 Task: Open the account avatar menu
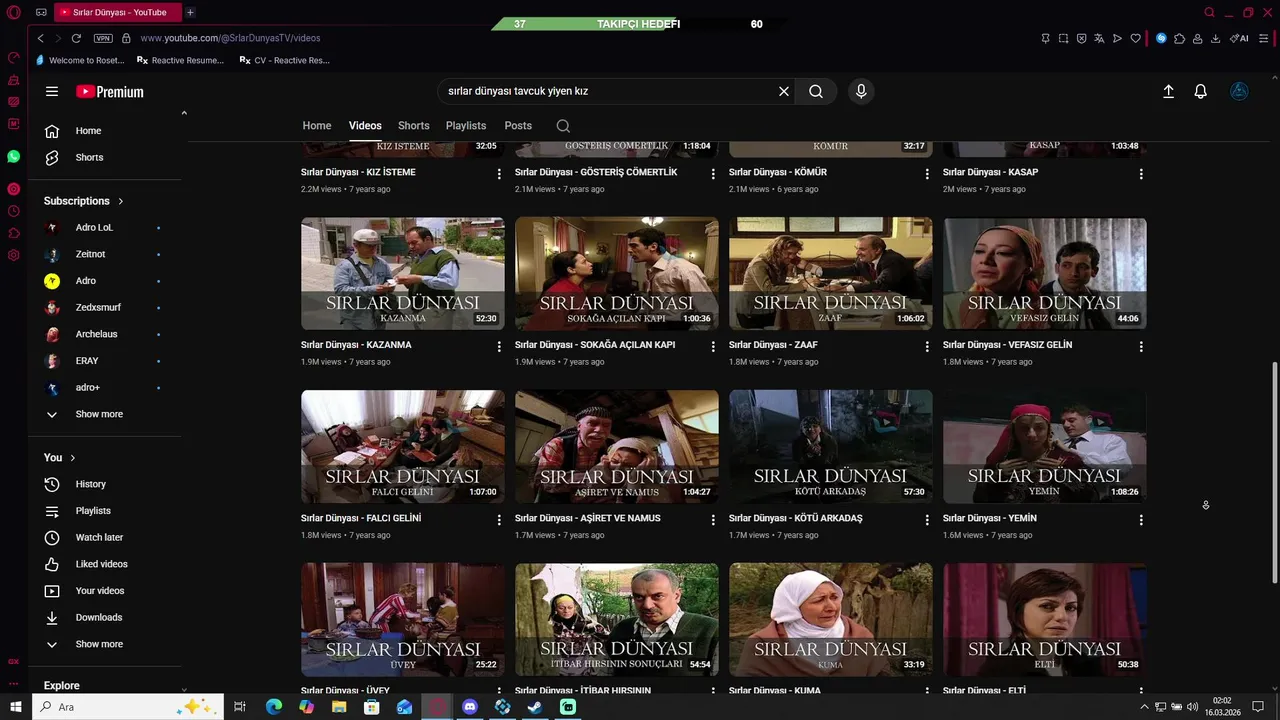pyautogui.click(x=1239, y=91)
